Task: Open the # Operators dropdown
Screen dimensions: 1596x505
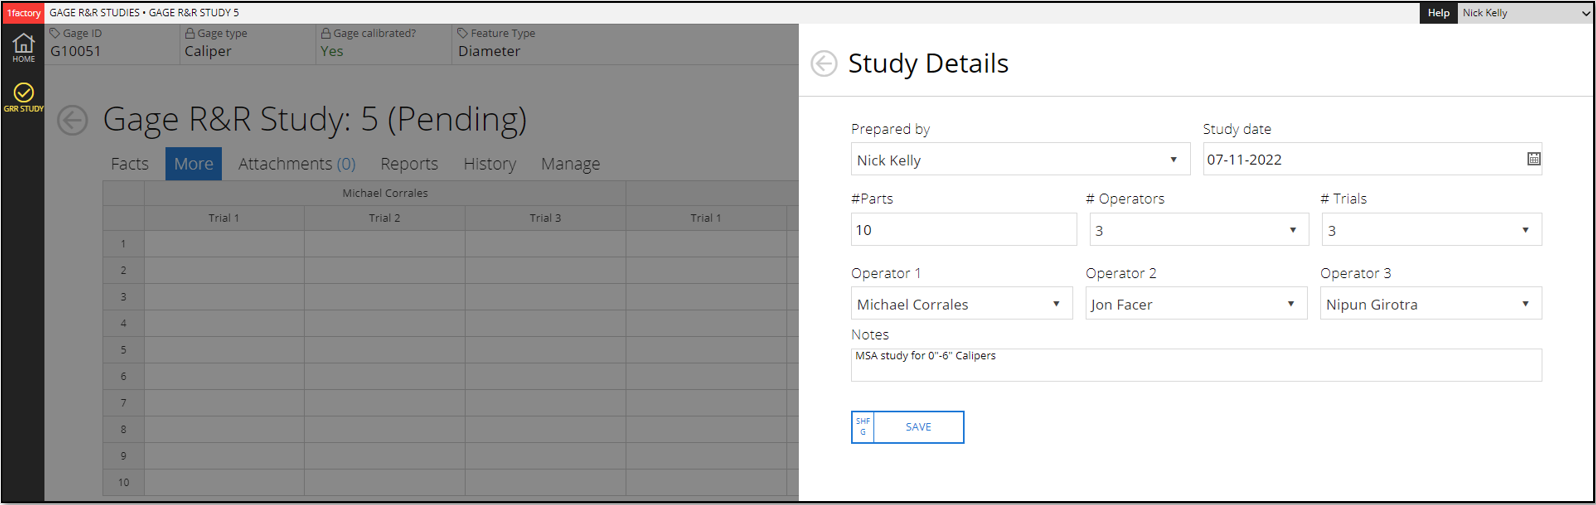Action: click(1198, 230)
